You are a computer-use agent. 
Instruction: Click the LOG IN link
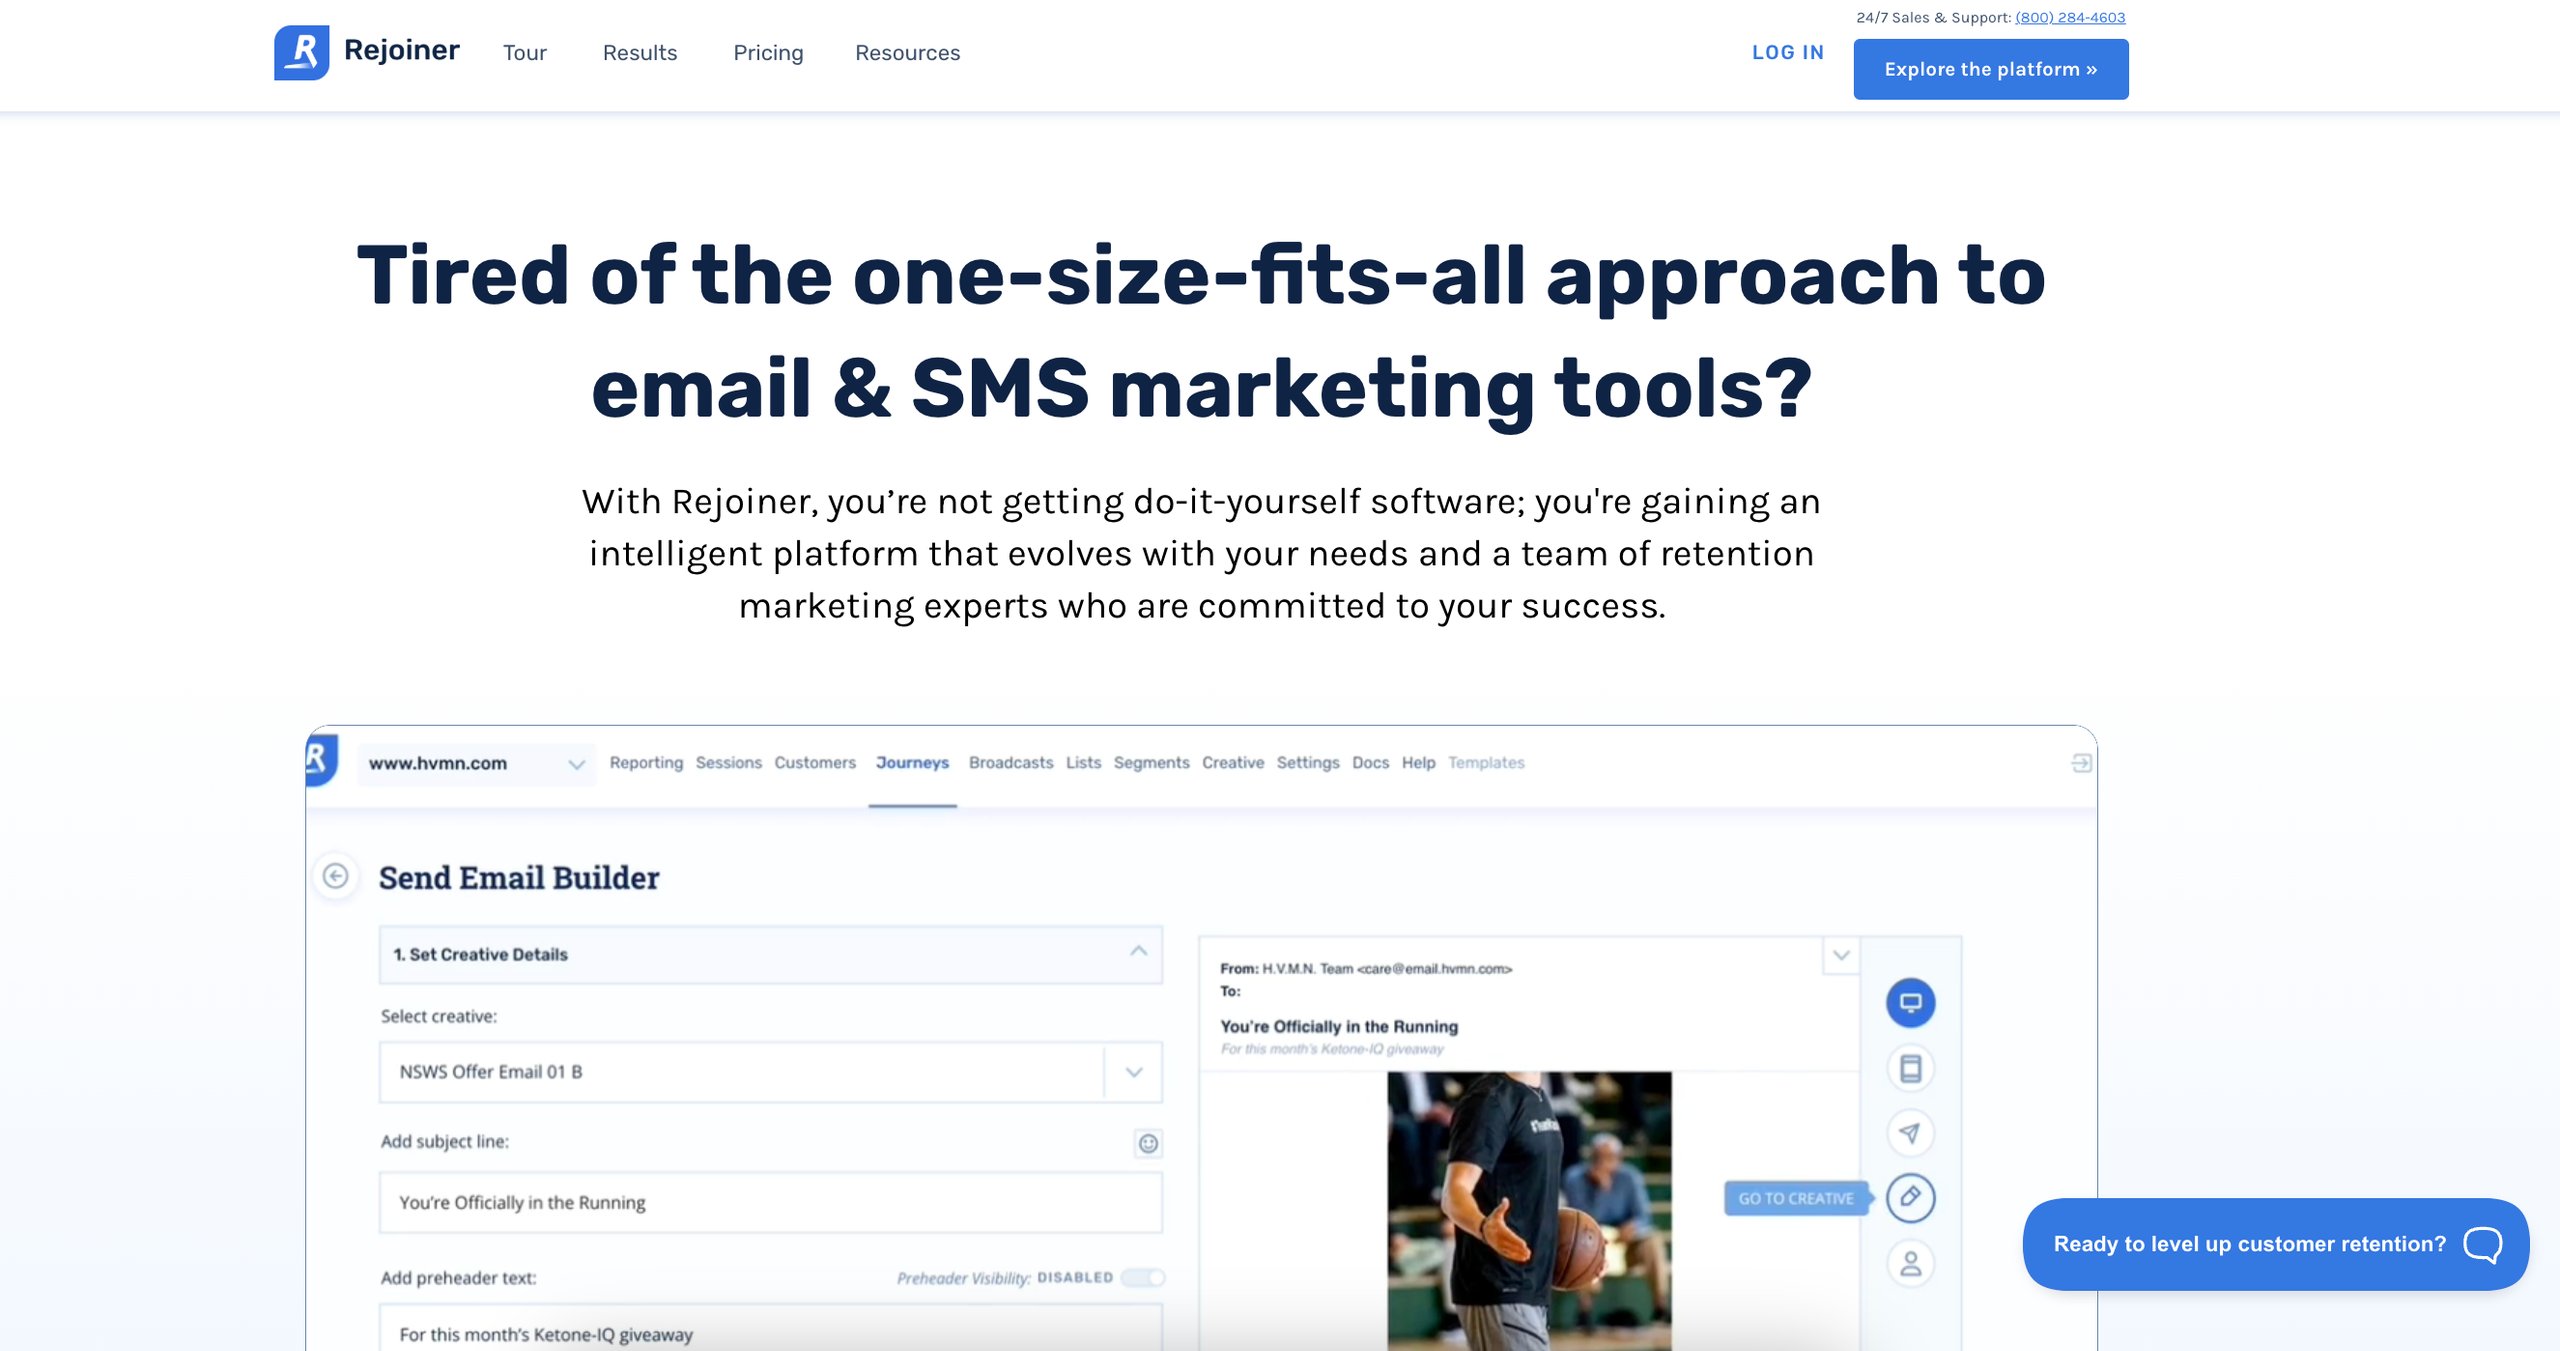(1788, 52)
